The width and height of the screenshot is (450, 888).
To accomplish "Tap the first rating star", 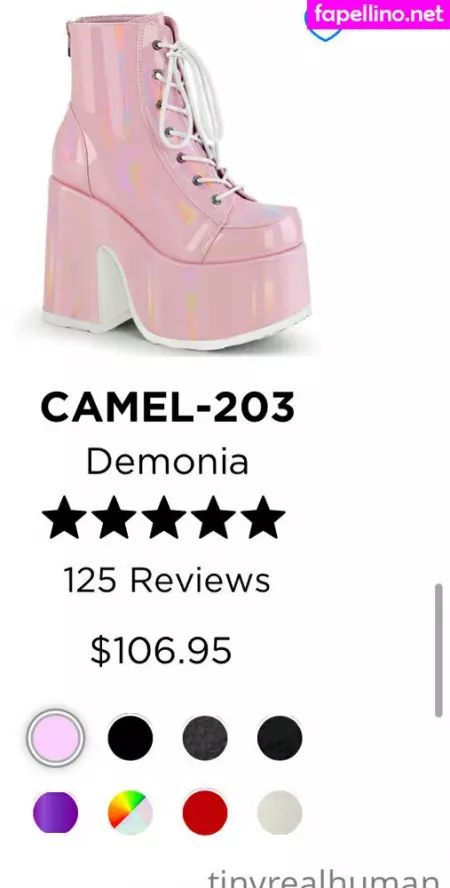I will (65, 517).
